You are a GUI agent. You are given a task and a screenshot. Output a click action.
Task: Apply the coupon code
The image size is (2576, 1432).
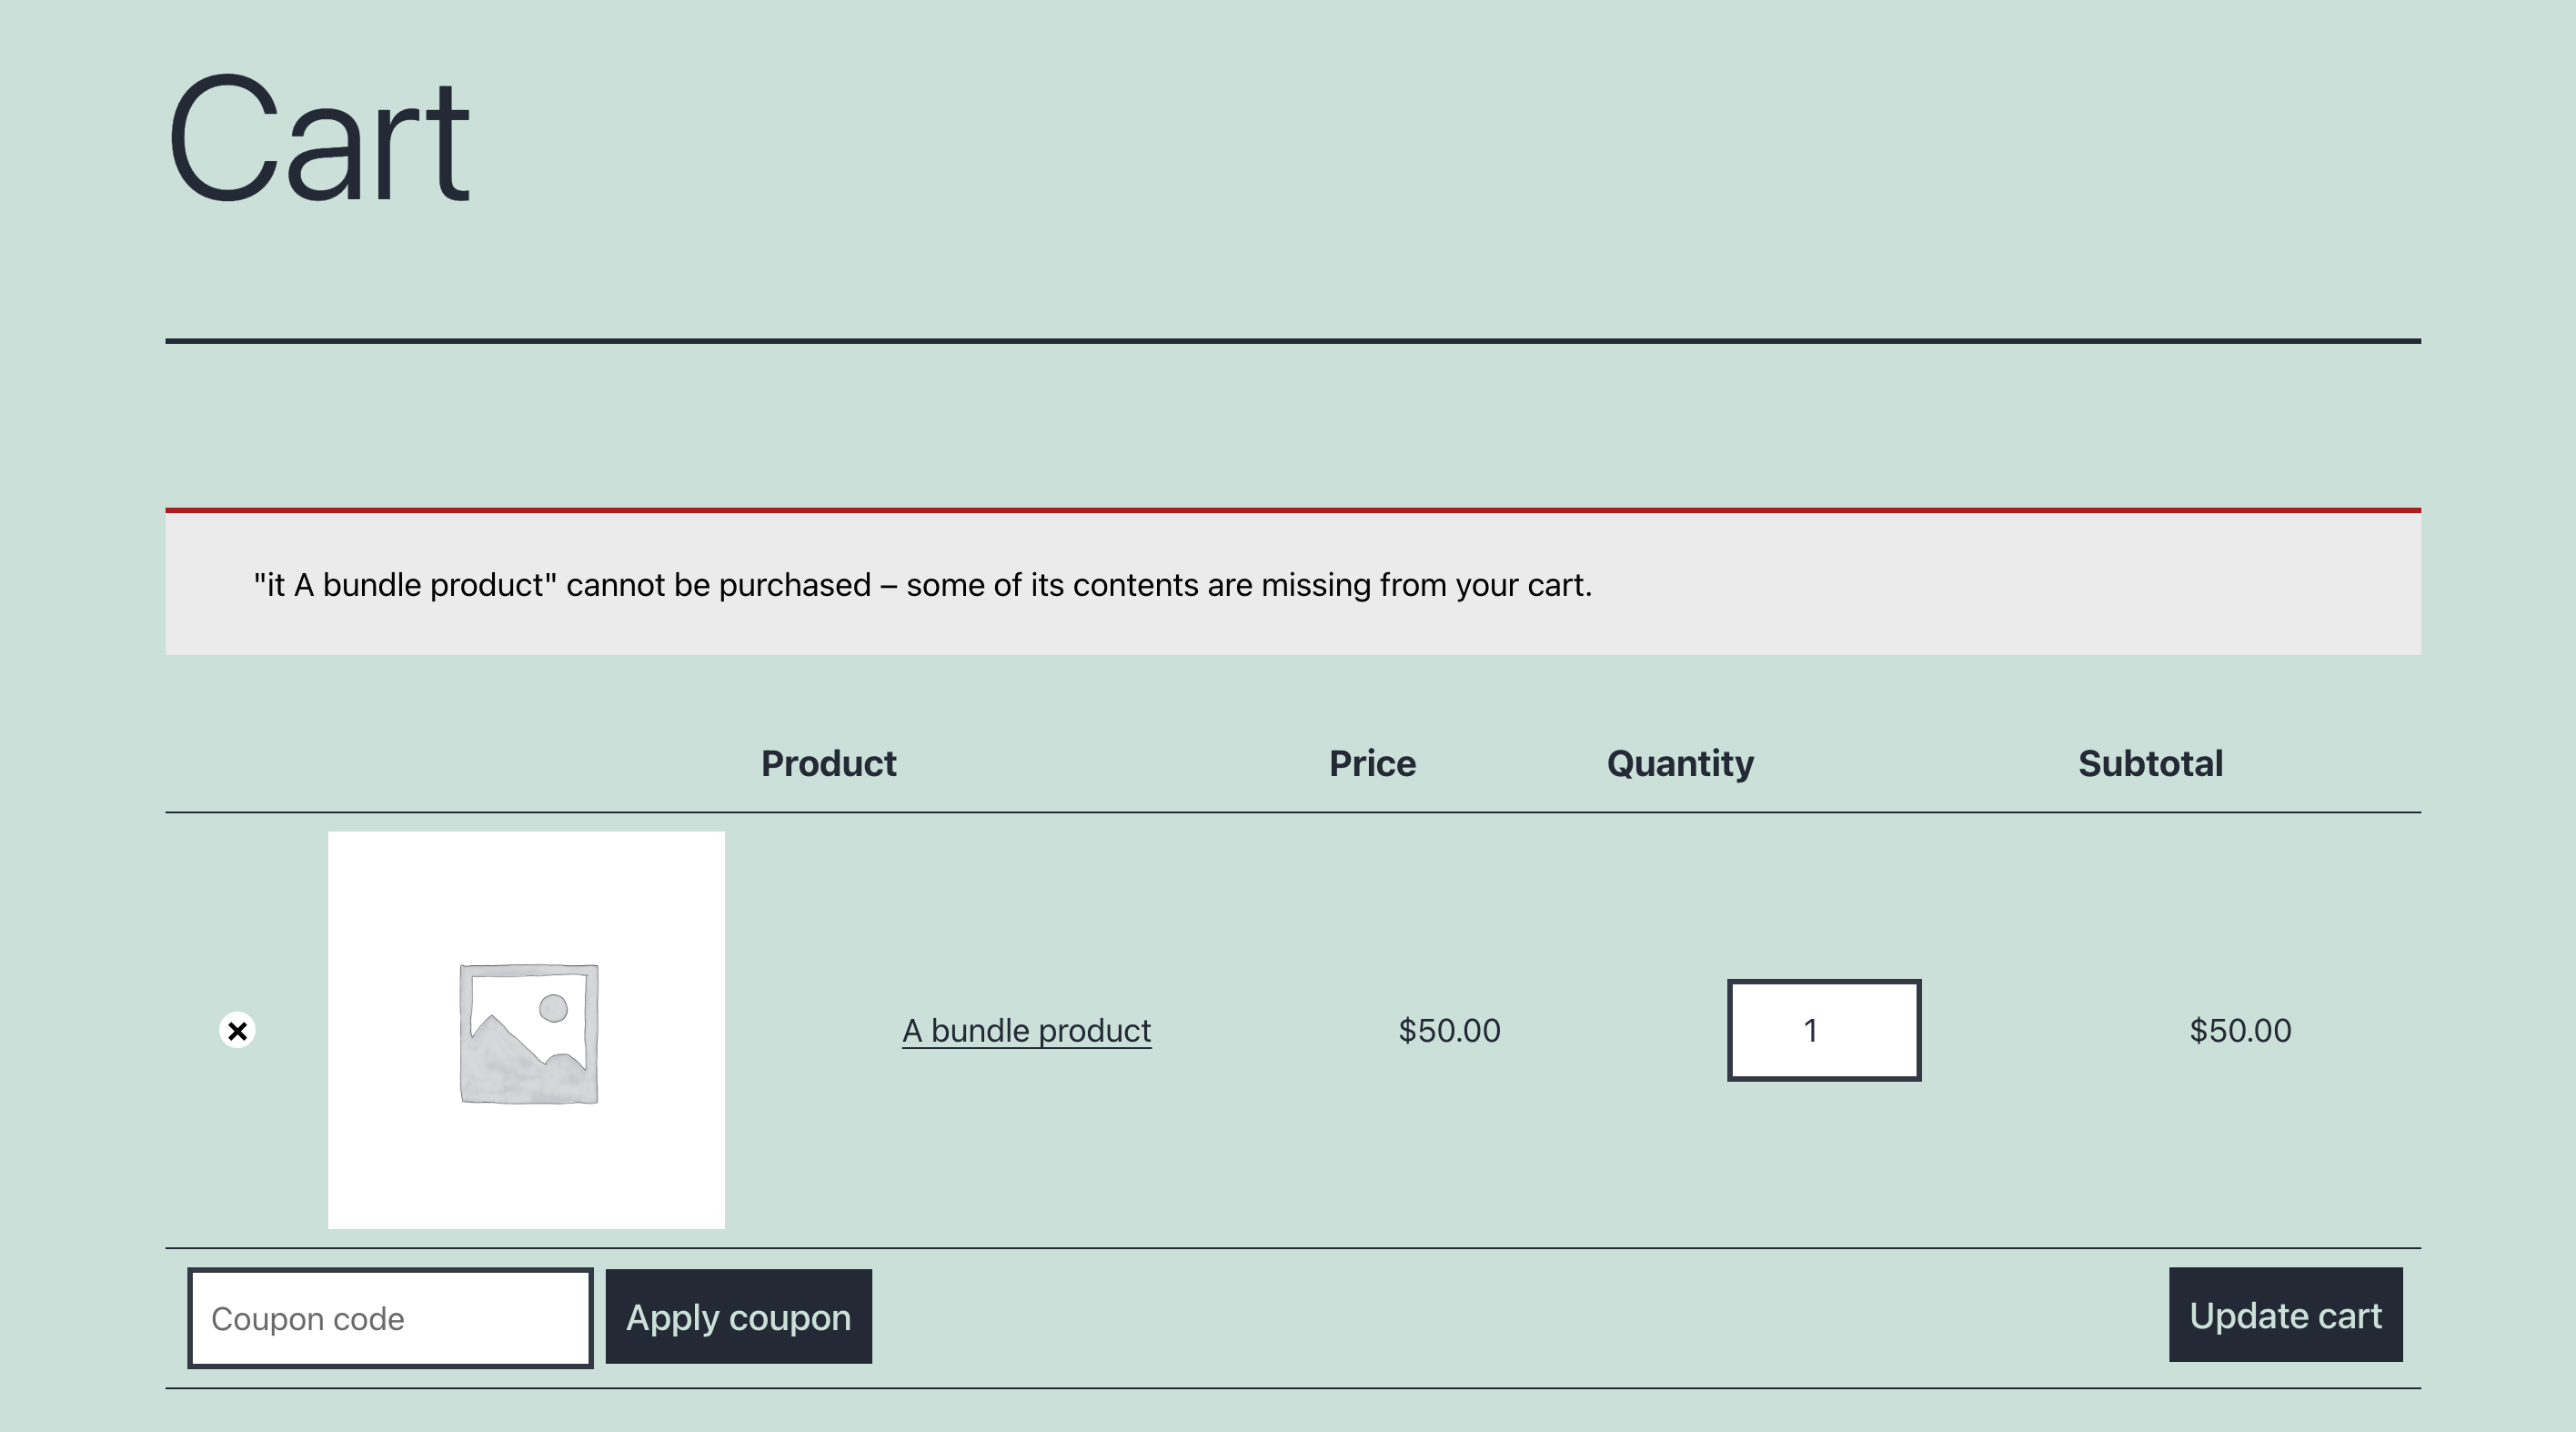739,1317
